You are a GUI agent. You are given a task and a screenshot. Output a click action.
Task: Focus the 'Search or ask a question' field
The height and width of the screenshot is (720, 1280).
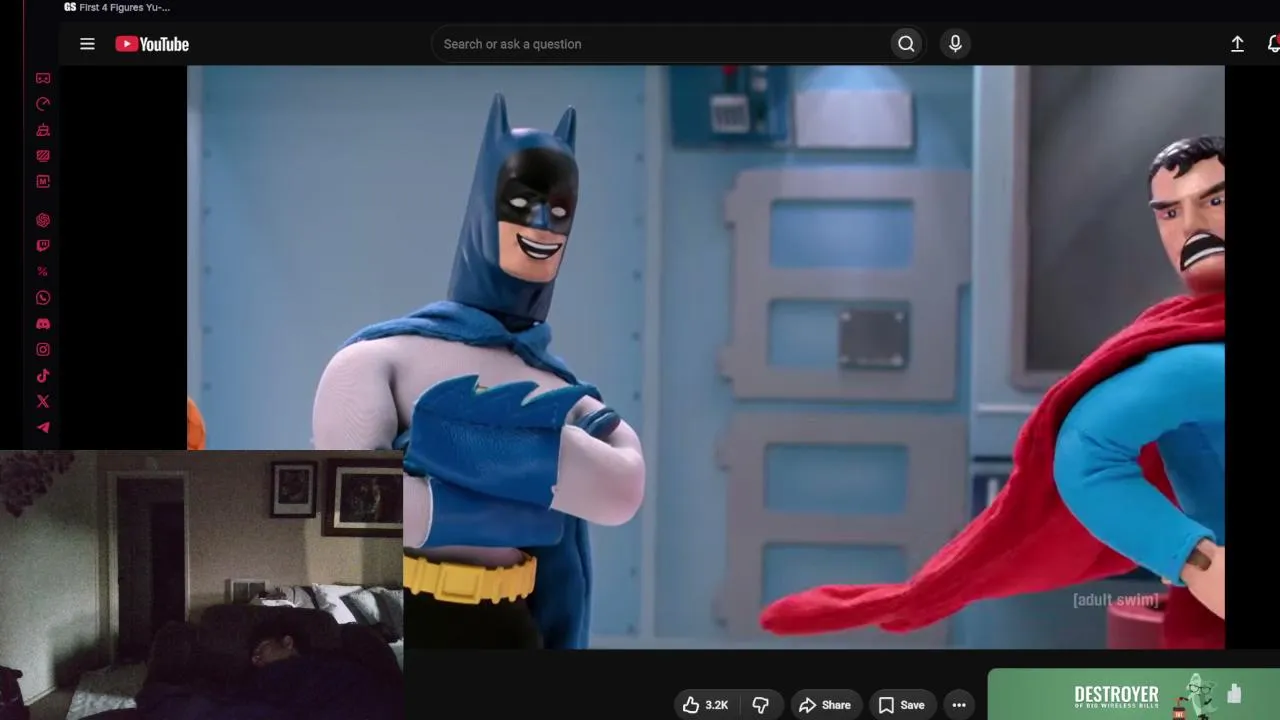pos(660,44)
